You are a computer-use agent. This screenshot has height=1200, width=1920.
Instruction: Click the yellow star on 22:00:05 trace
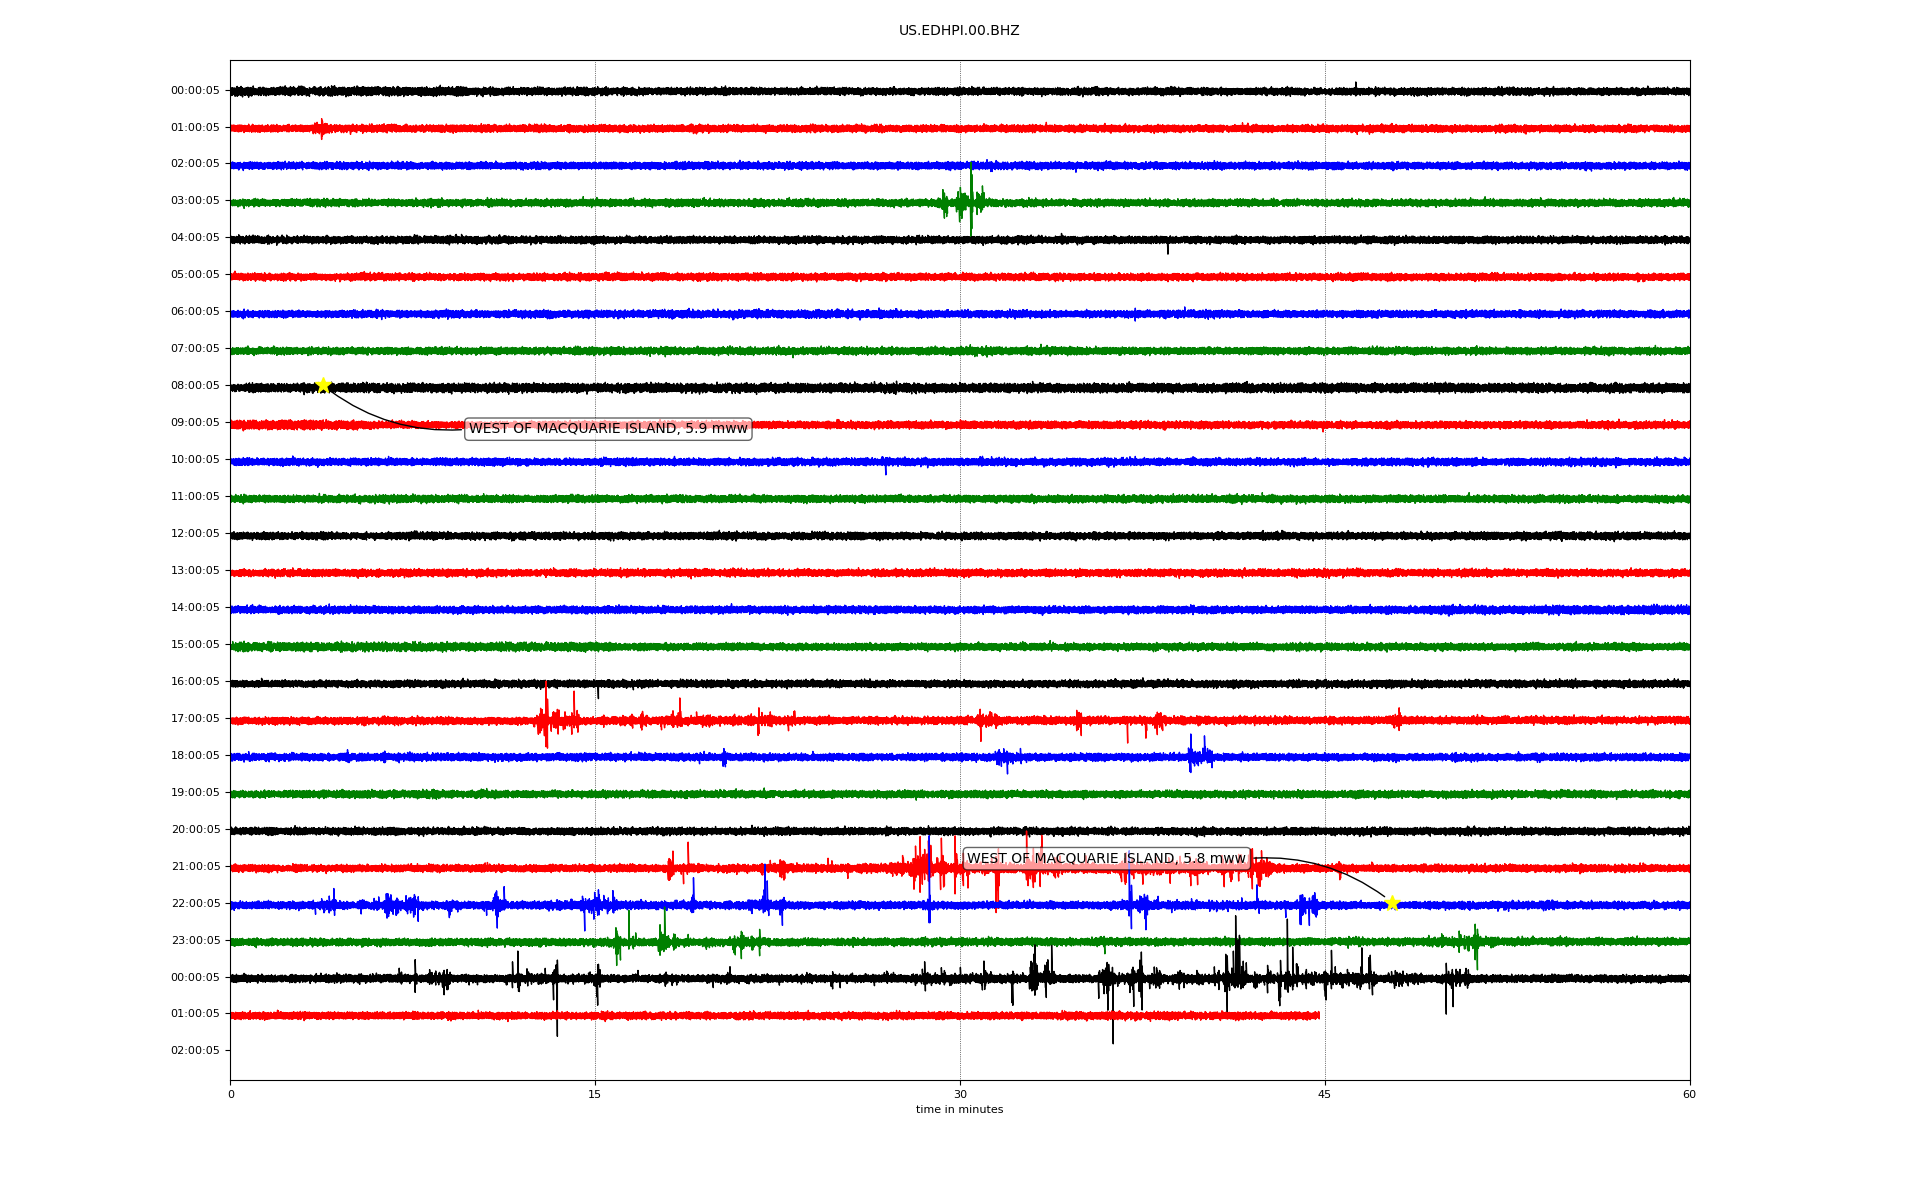click(x=1392, y=903)
